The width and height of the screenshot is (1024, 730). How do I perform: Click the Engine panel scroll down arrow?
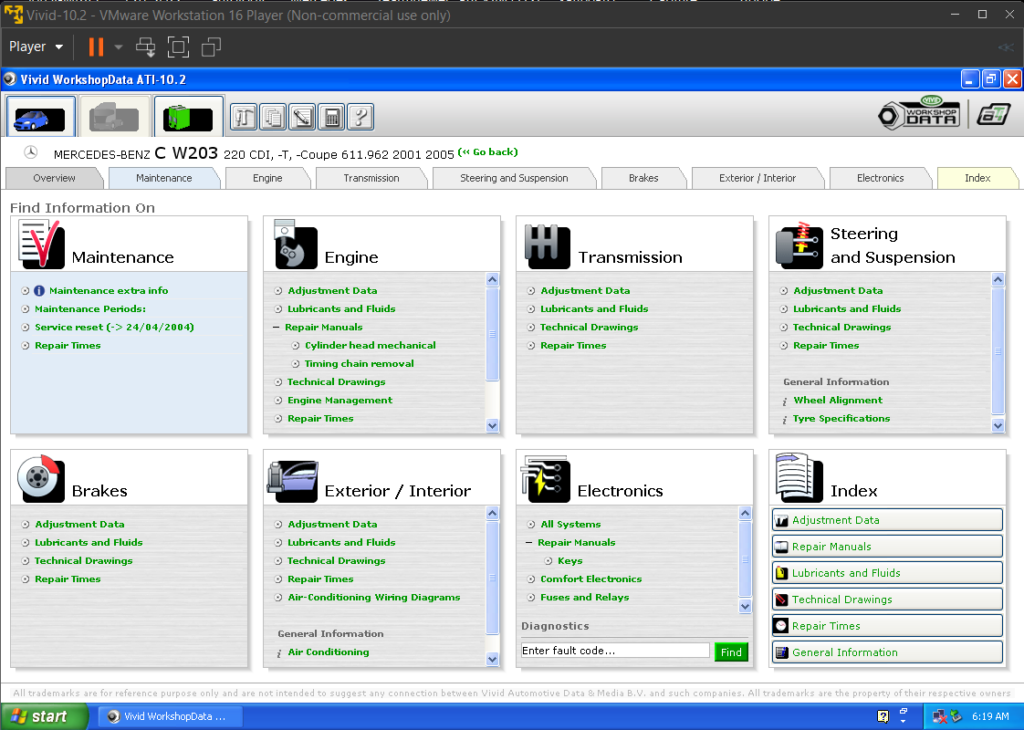pos(492,426)
